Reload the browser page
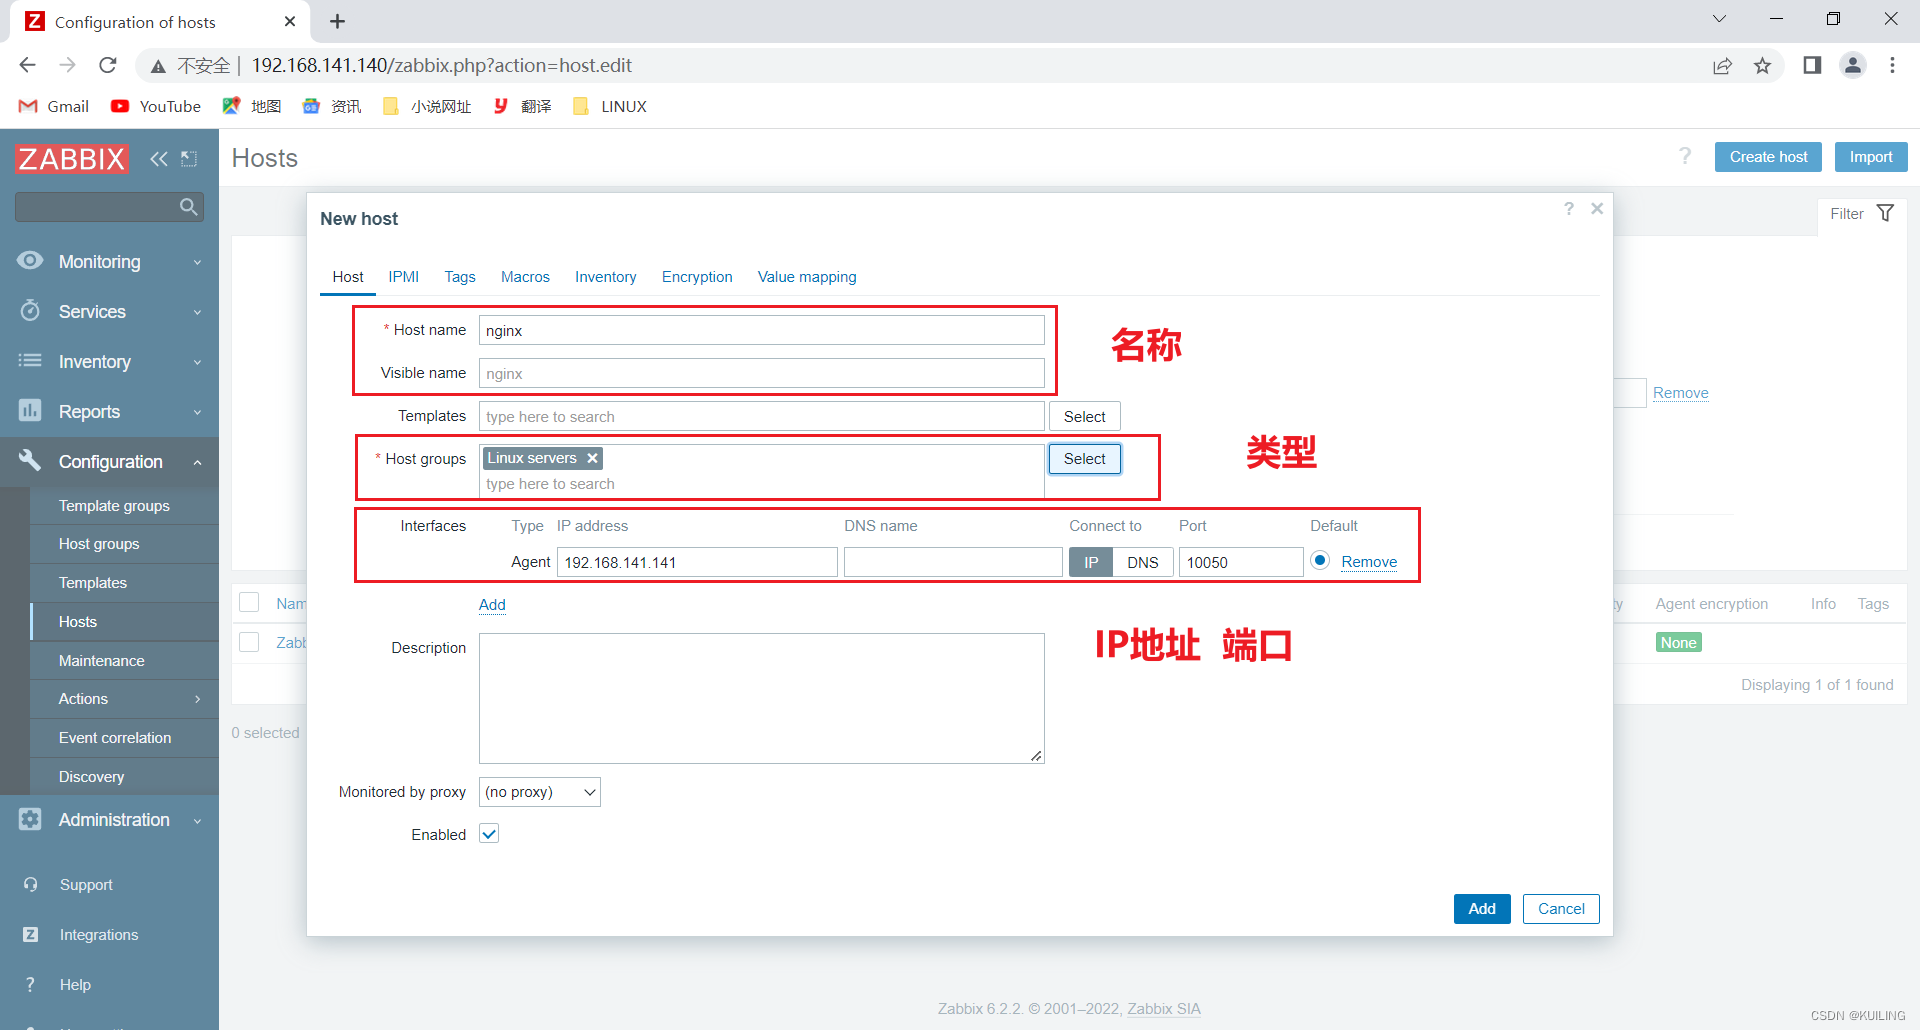1920x1030 pixels. 108,65
